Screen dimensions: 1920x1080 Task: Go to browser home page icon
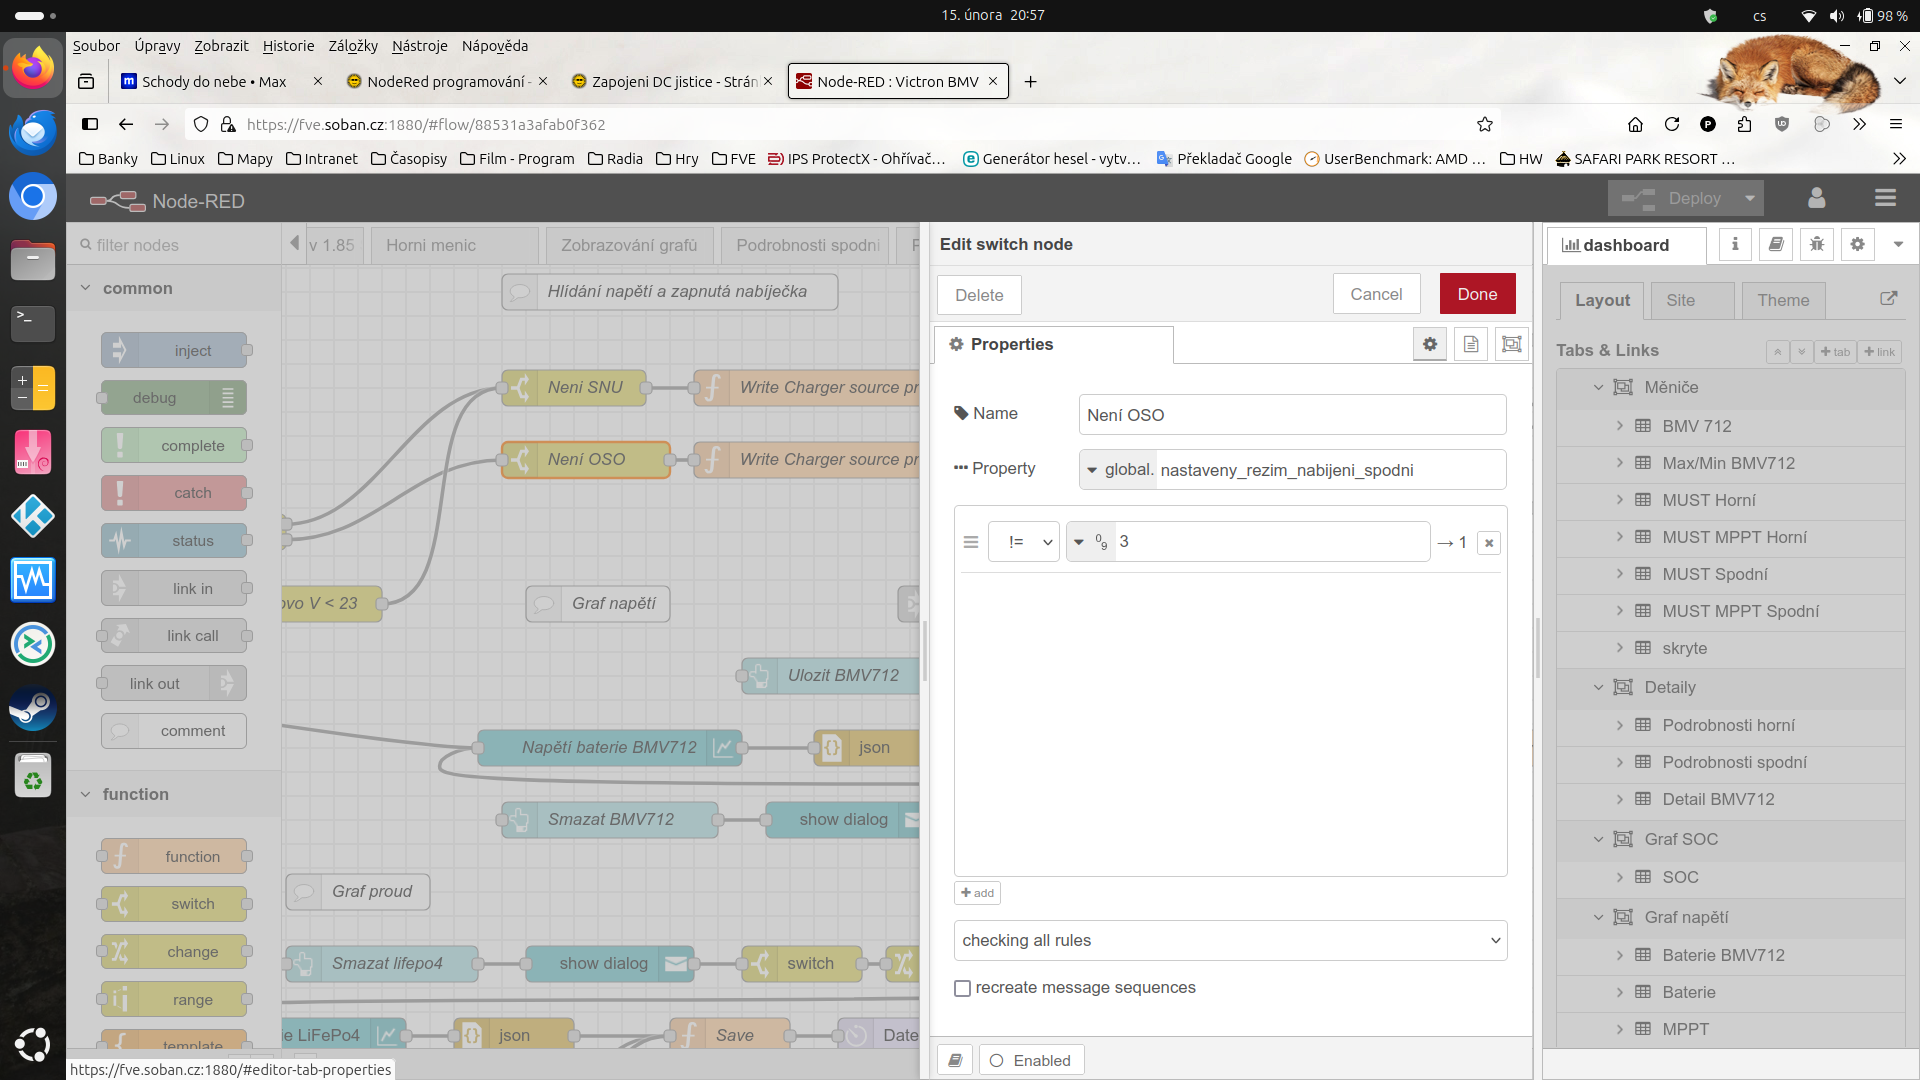tap(1636, 124)
